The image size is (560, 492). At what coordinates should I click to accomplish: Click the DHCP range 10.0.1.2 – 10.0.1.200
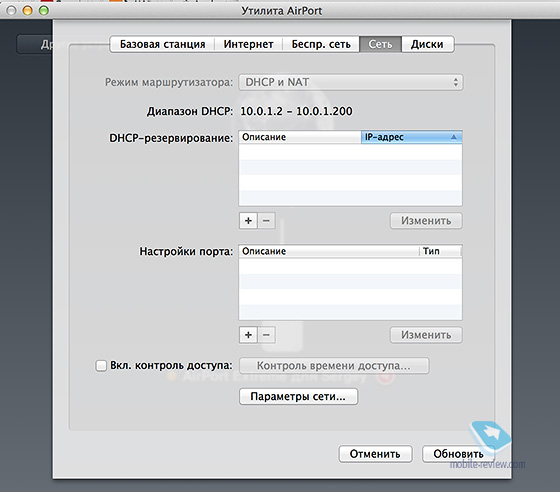click(x=296, y=111)
